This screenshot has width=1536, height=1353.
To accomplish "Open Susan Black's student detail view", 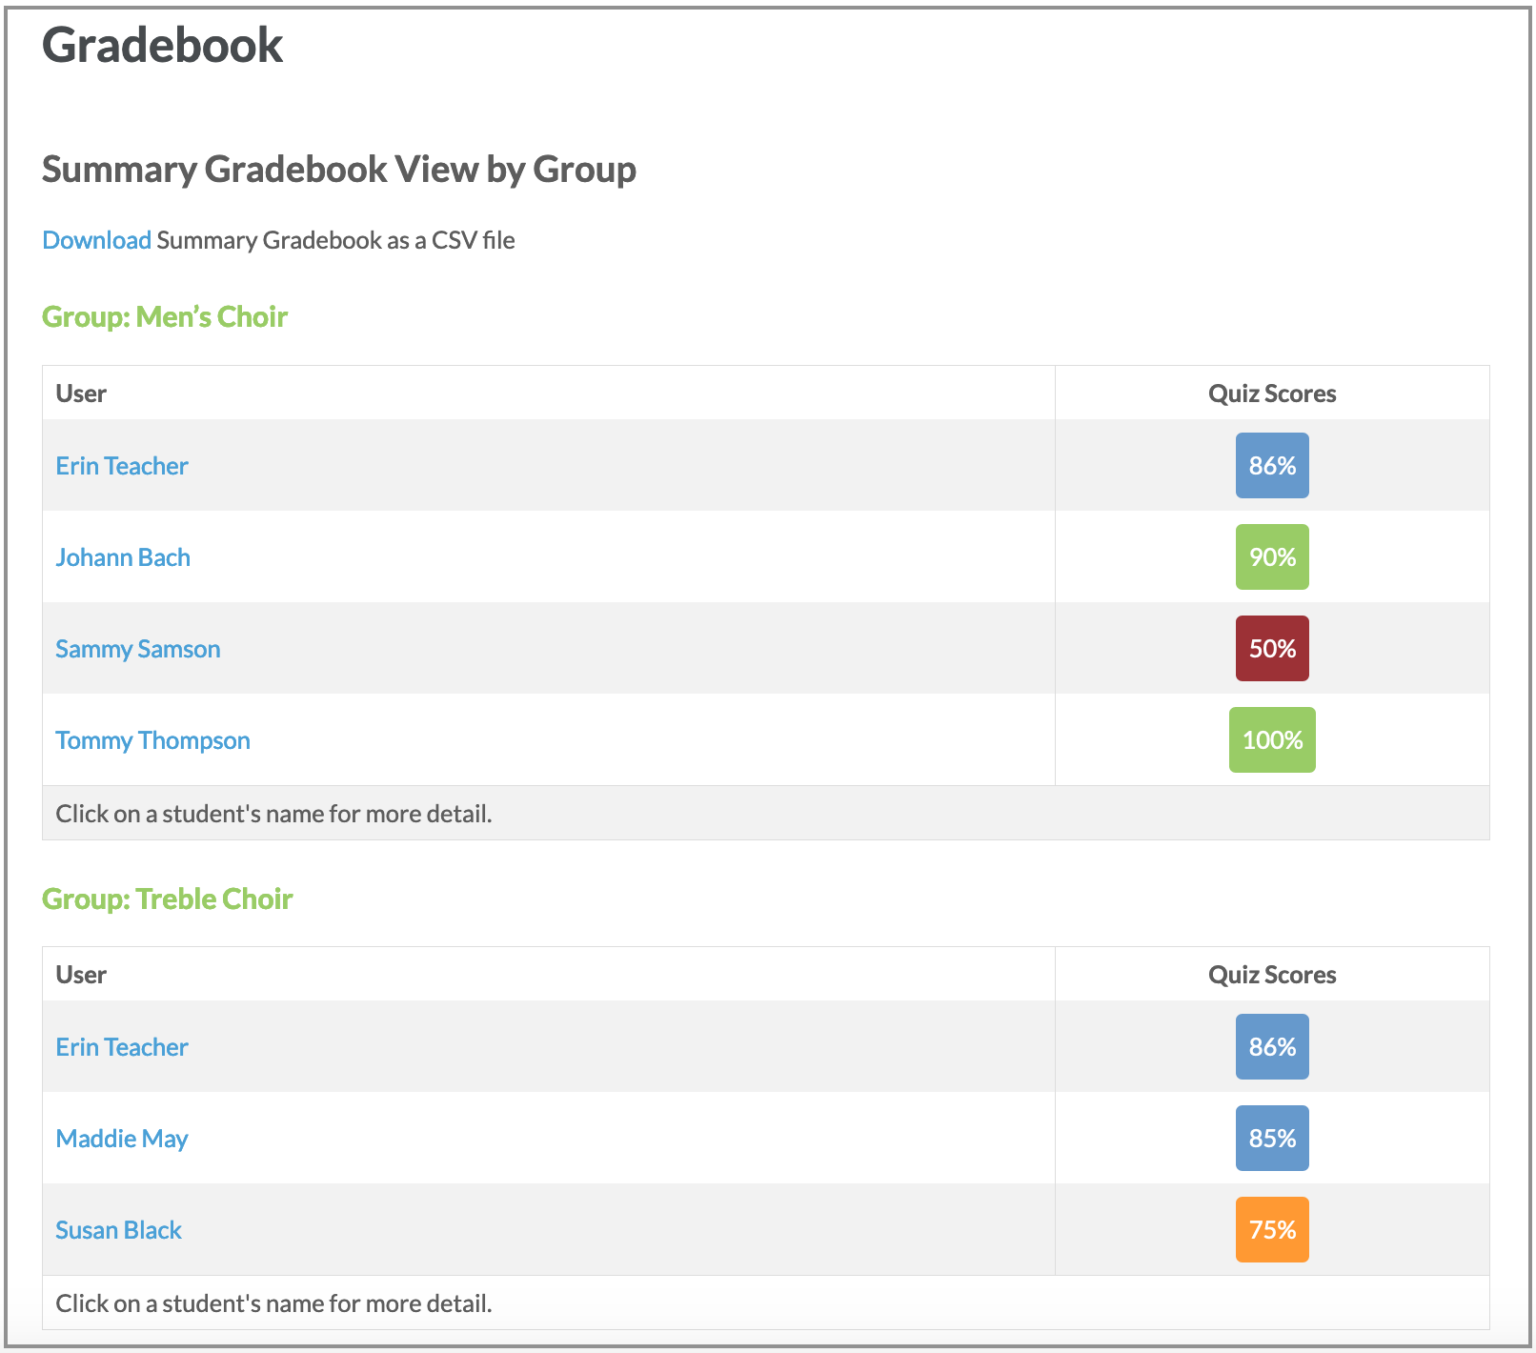I will click(118, 1229).
